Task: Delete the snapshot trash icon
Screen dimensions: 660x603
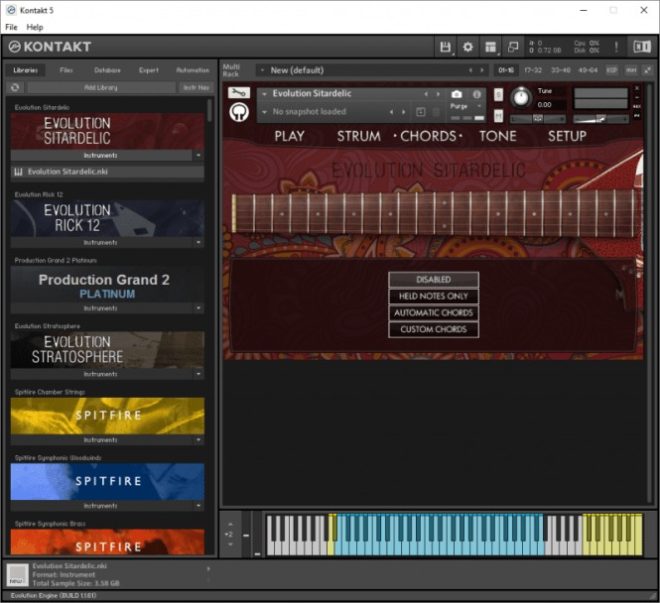Action: [x=436, y=112]
